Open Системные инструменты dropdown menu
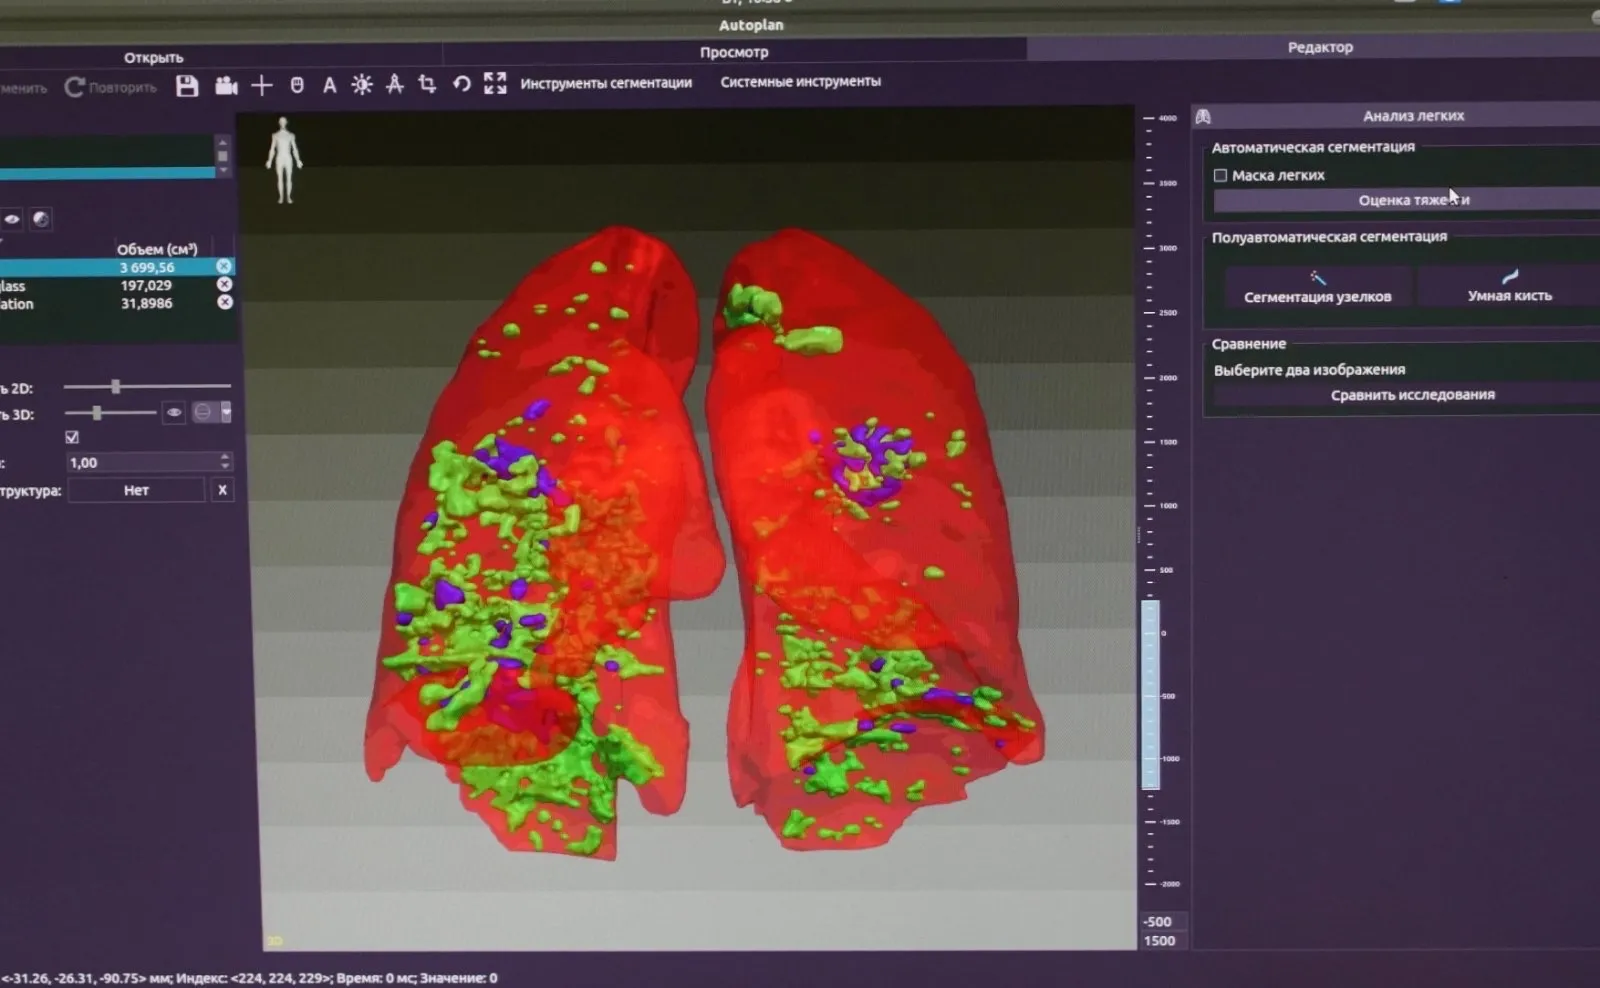This screenshot has width=1600, height=988. [800, 82]
